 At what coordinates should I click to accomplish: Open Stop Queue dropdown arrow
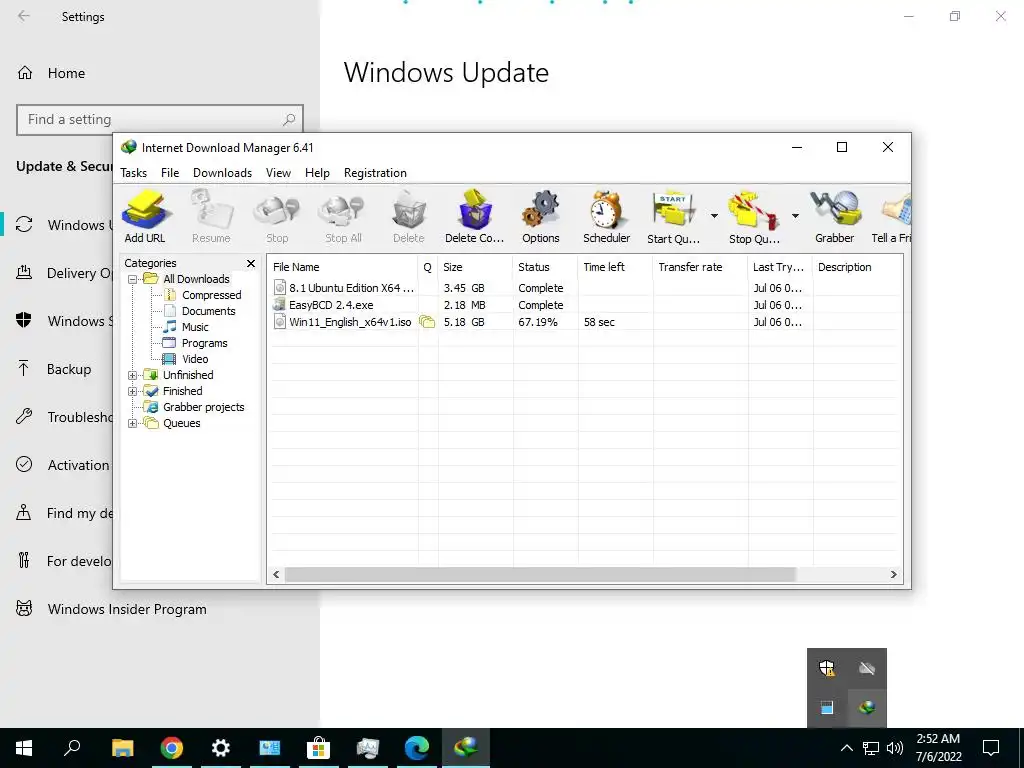(x=795, y=216)
